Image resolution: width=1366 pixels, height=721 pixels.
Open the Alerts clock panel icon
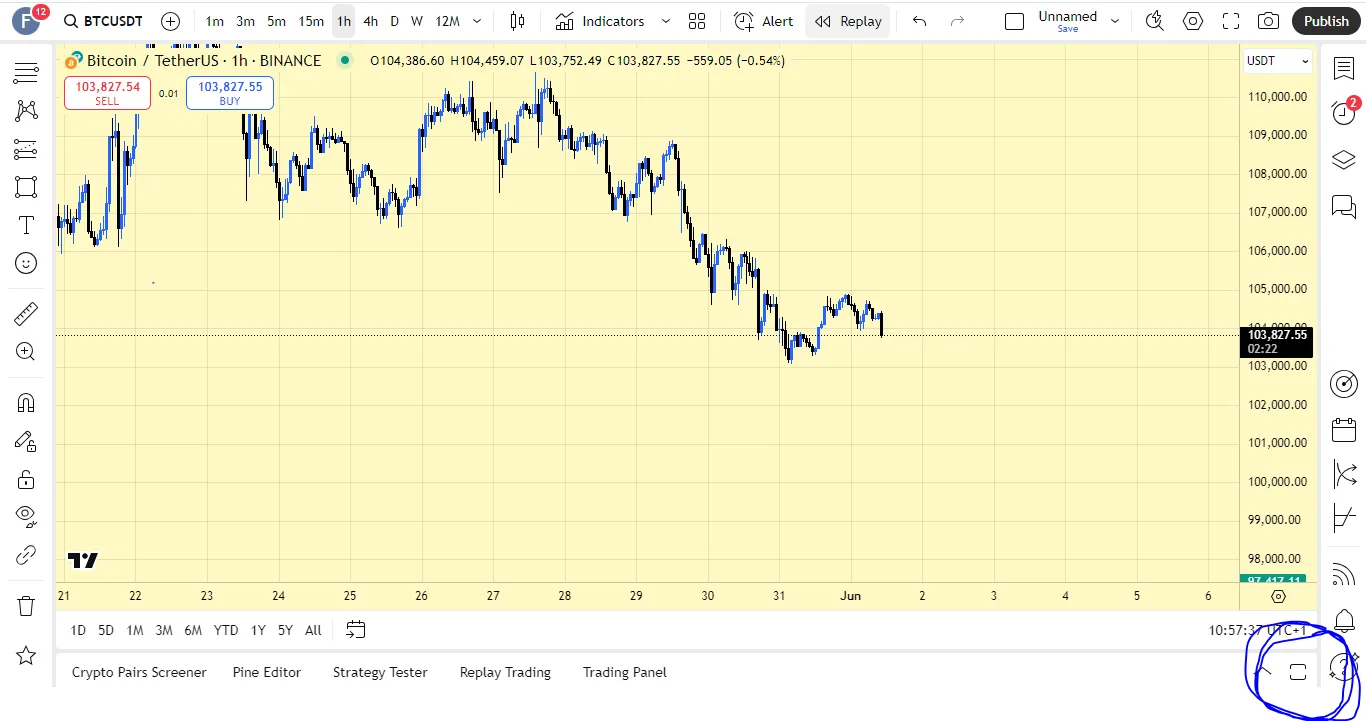1344,112
